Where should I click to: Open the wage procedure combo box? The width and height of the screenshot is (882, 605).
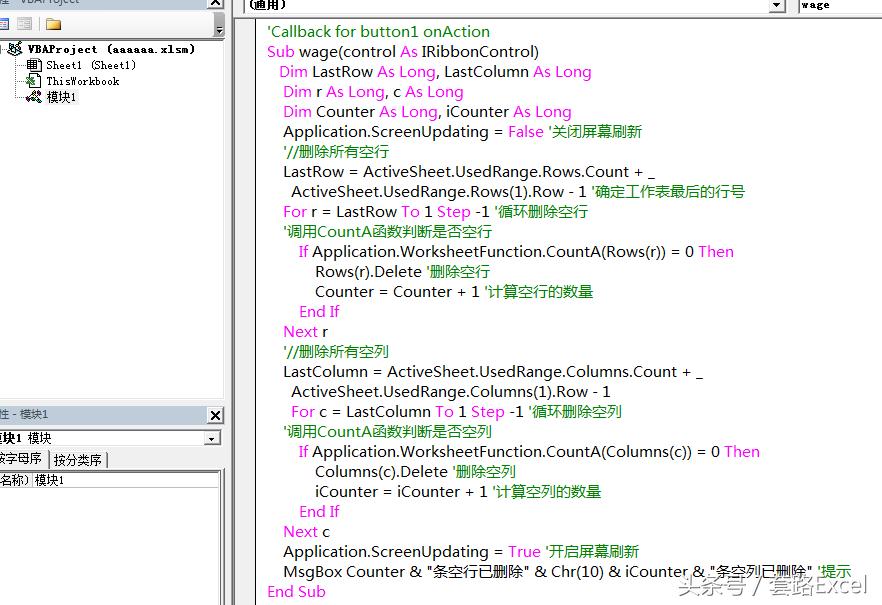[838, 5]
